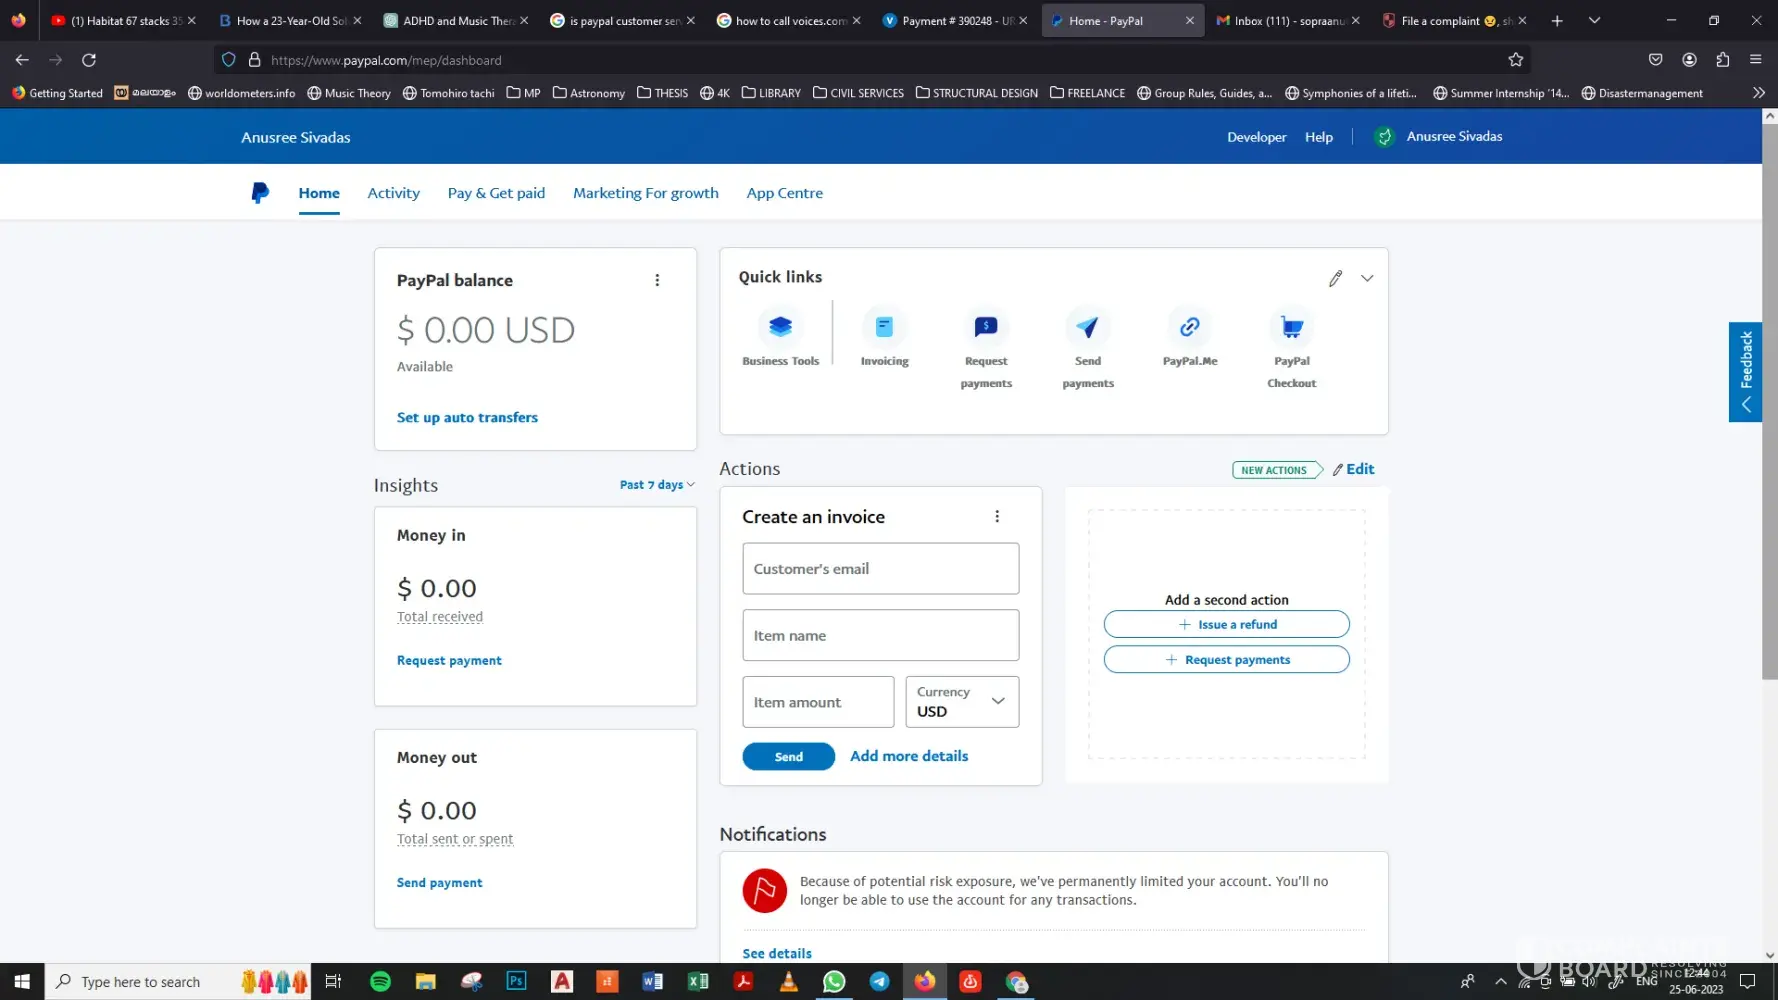
Task: Collapse the Quick links panel chevron
Action: pyautogui.click(x=1367, y=278)
